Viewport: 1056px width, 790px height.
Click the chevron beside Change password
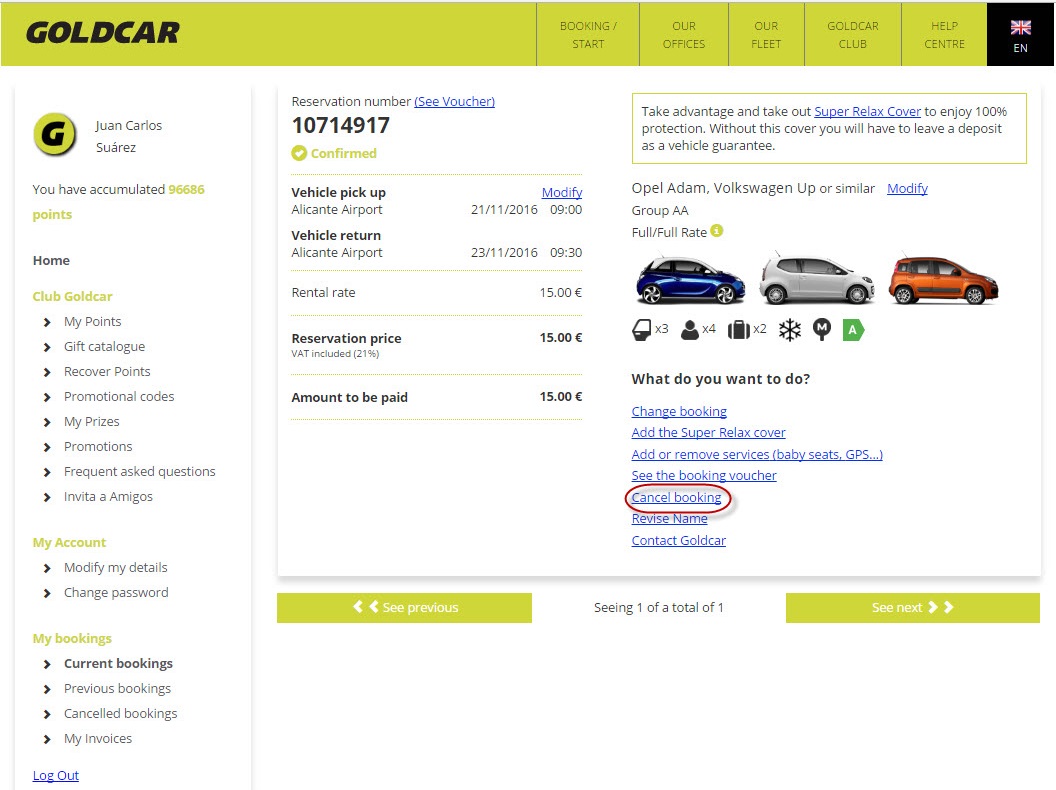[46, 593]
